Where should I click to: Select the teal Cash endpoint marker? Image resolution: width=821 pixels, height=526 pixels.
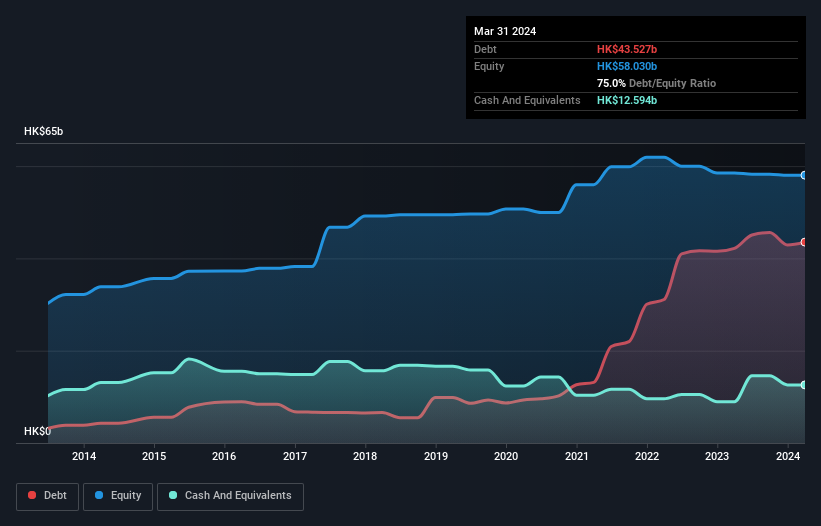point(804,385)
